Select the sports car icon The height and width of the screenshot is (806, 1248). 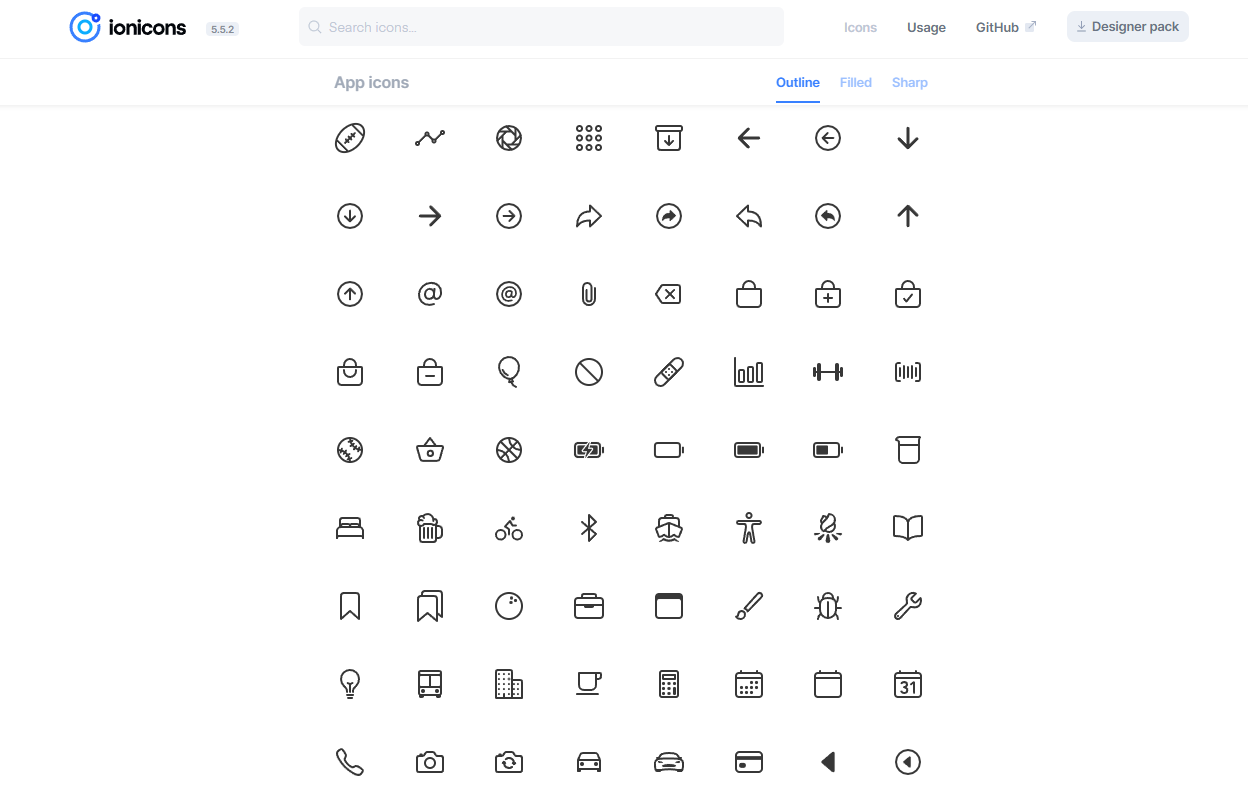pos(669,762)
